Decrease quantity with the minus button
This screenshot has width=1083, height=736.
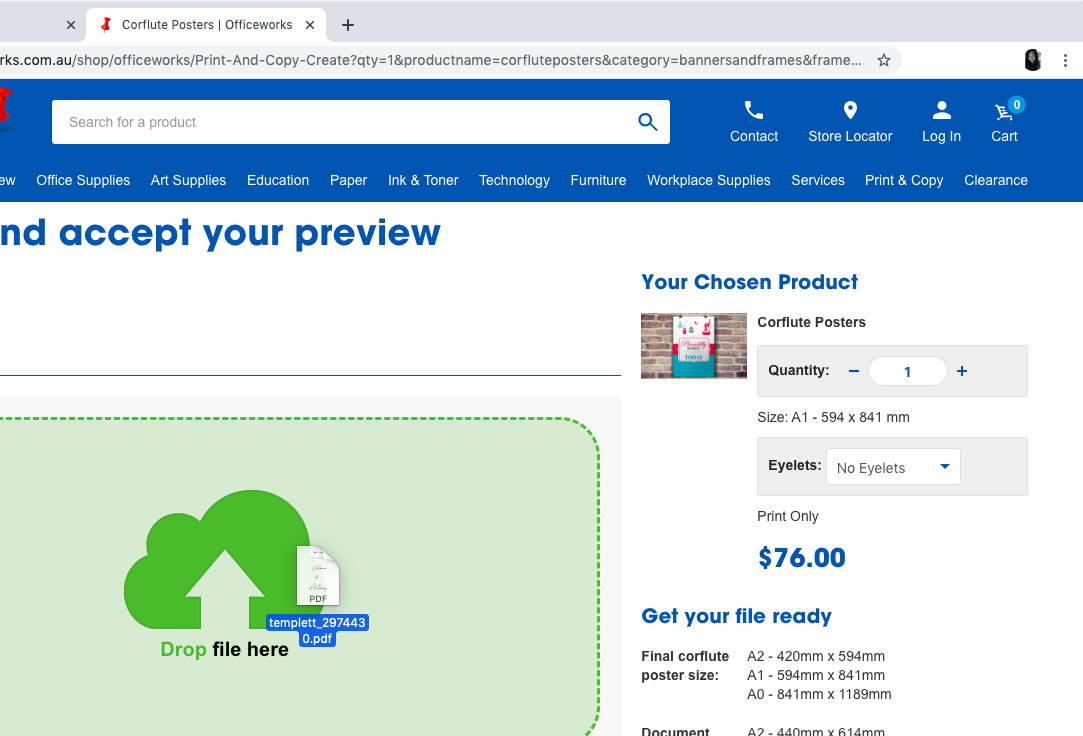854,371
